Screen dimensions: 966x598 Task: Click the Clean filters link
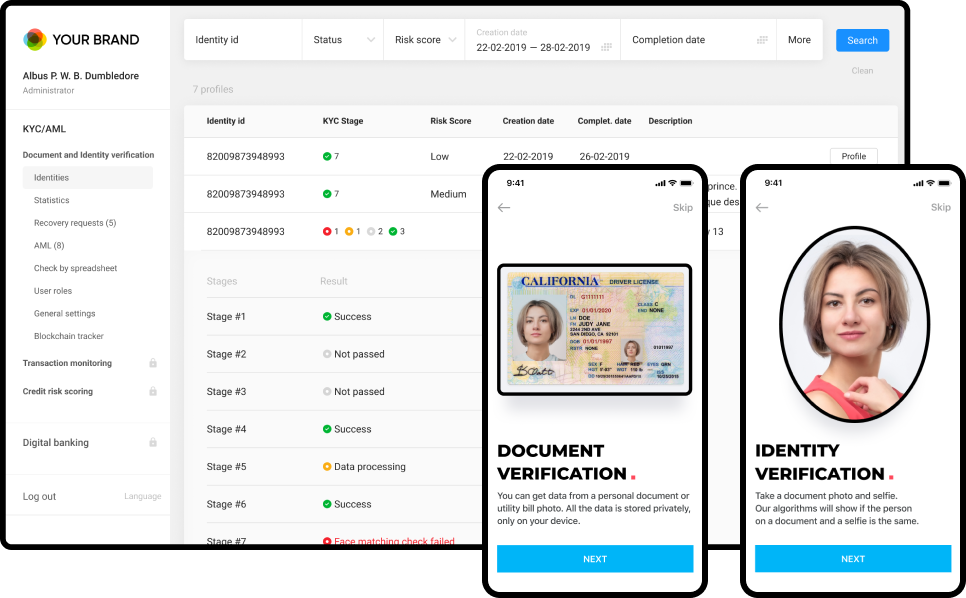pyautogui.click(x=862, y=71)
